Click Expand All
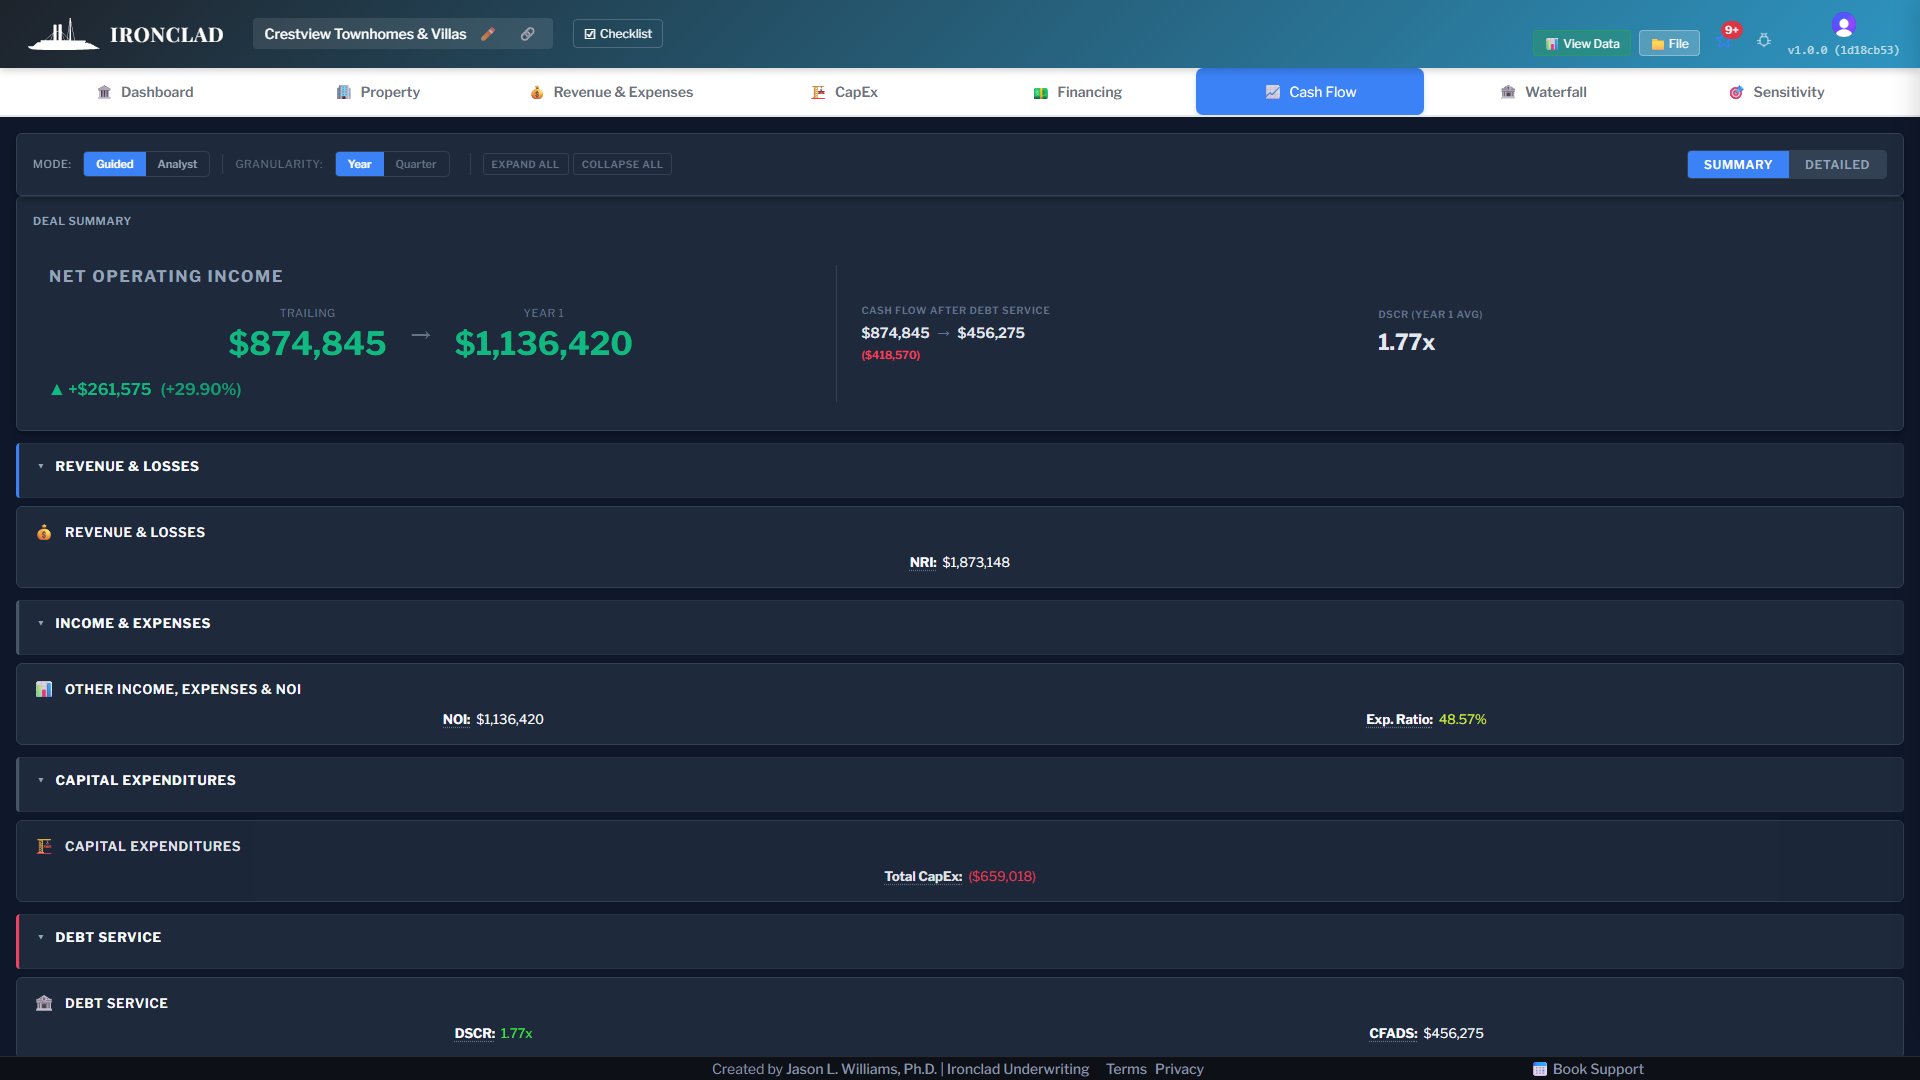Image resolution: width=1920 pixels, height=1080 pixels. [x=525, y=164]
